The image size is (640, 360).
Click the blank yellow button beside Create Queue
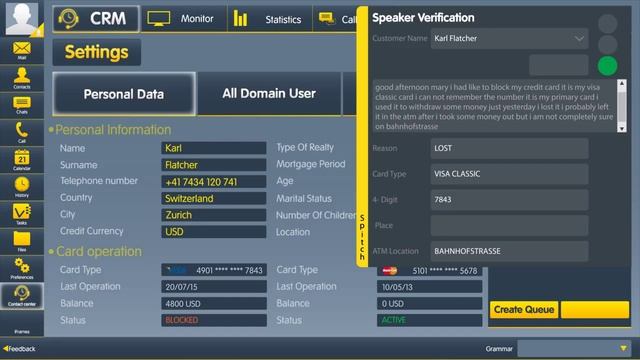pyautogui.click(x=595, y=310)
